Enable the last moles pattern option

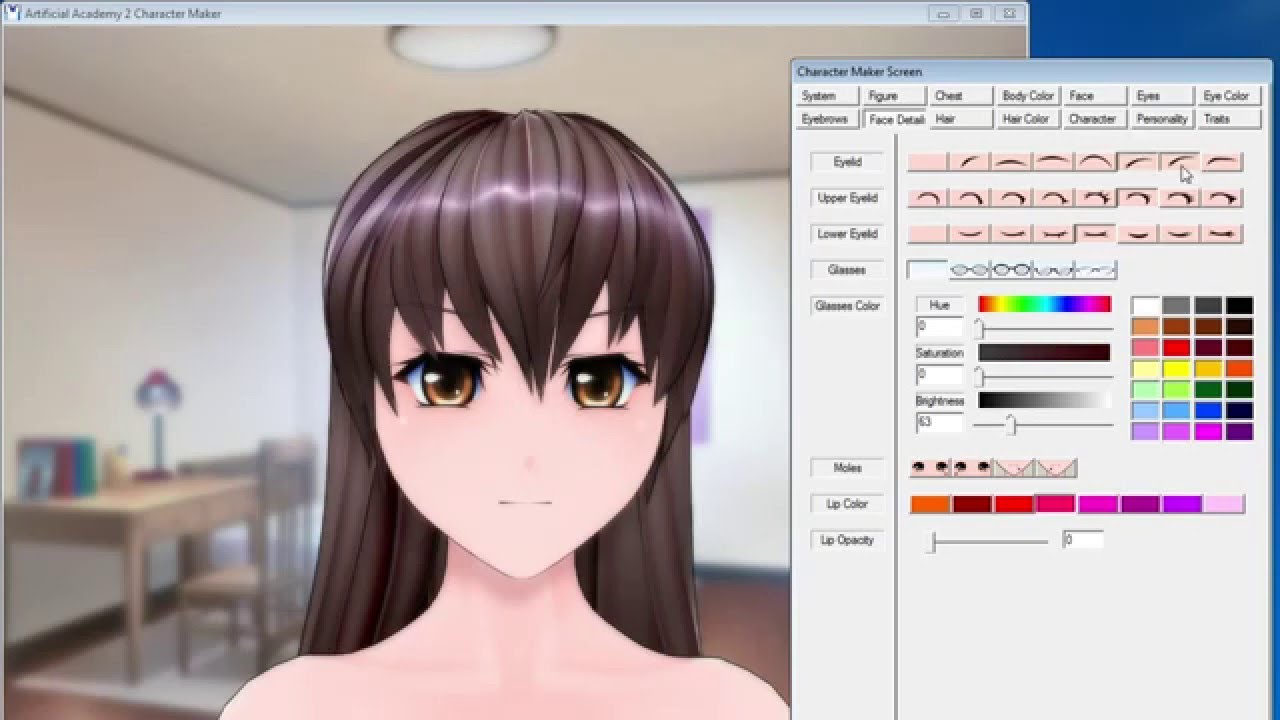click(1054, 467)
